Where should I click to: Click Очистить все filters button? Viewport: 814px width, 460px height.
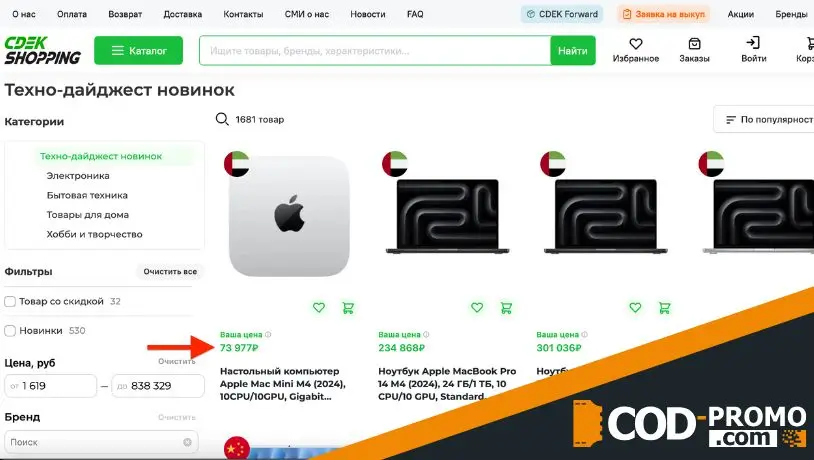click(170, 272)
